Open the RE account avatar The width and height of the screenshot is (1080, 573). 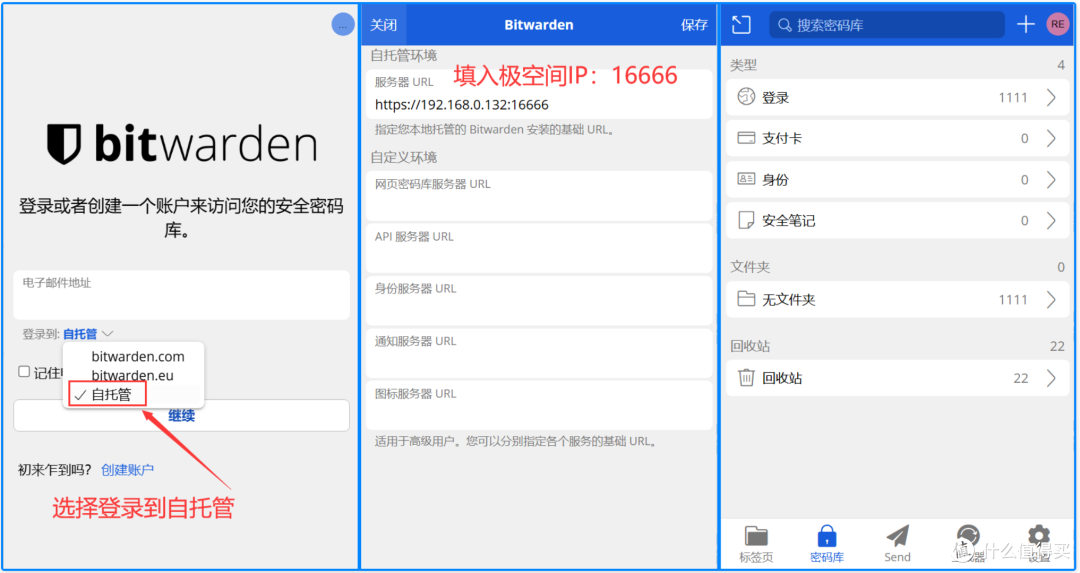[1058, 25]
